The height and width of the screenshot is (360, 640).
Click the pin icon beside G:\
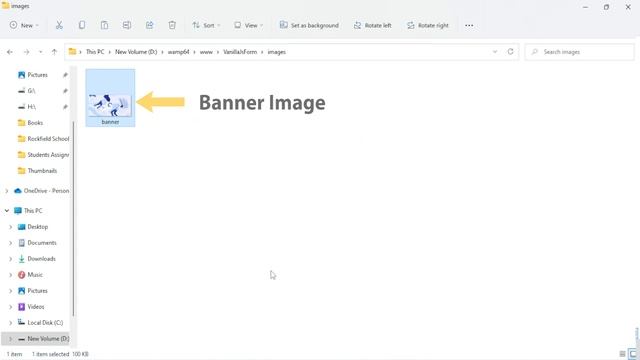click(x=65, y=91)
